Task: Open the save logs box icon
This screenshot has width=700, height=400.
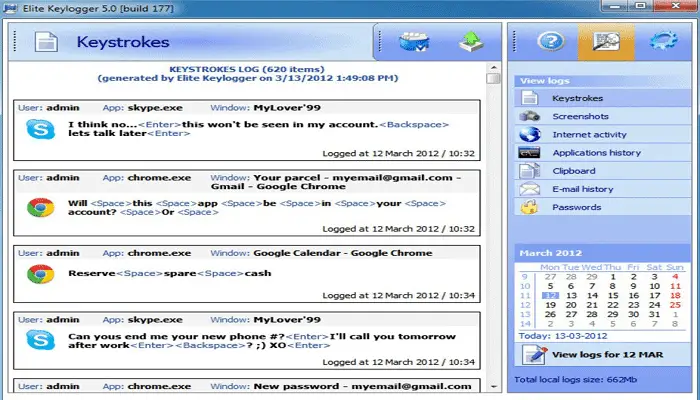Action: point(414,42)
